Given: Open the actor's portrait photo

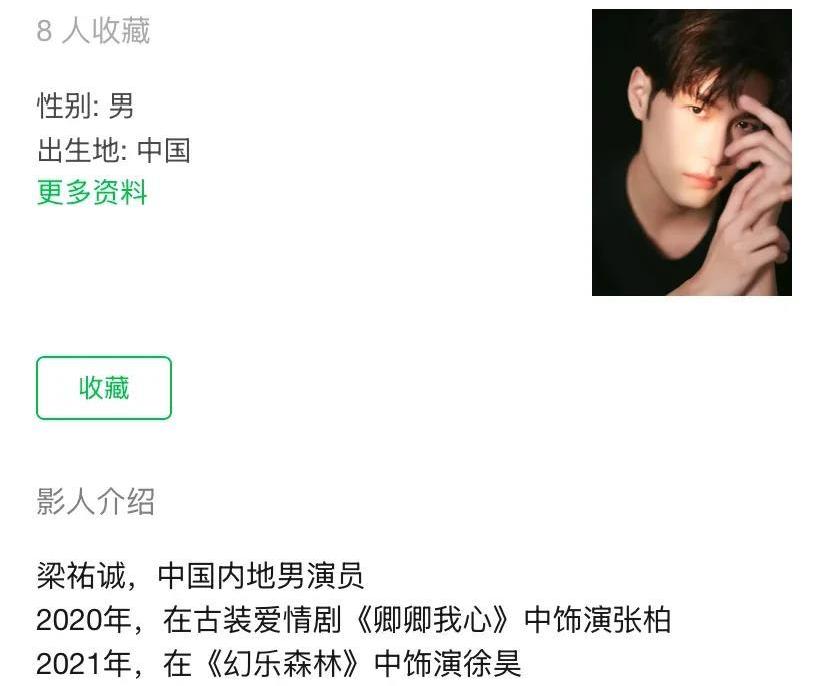Looking at the screenshot, I should point(692,152).
